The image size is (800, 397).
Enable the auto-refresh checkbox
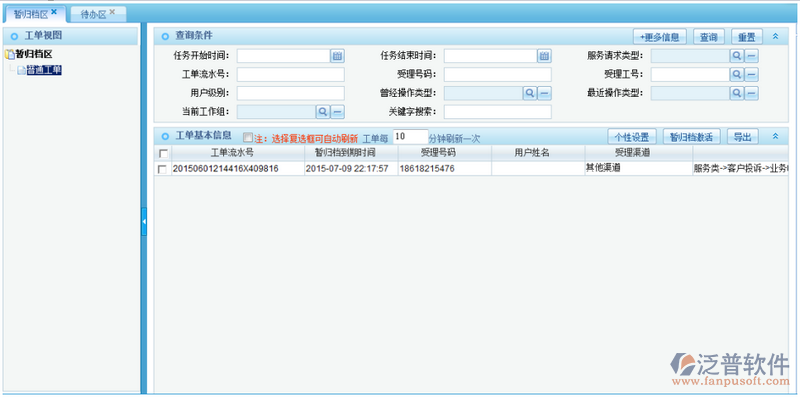coord(247,137)
